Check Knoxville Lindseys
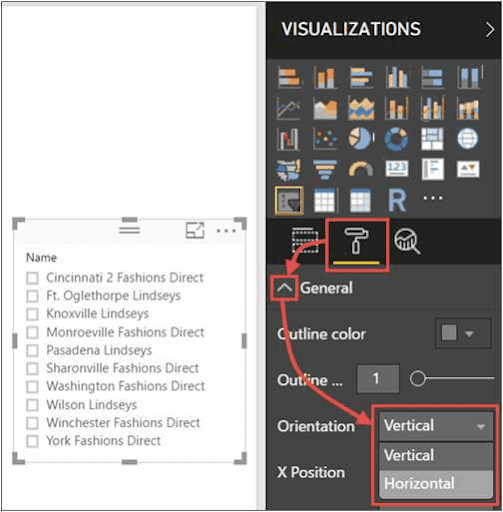 (32, 314)
